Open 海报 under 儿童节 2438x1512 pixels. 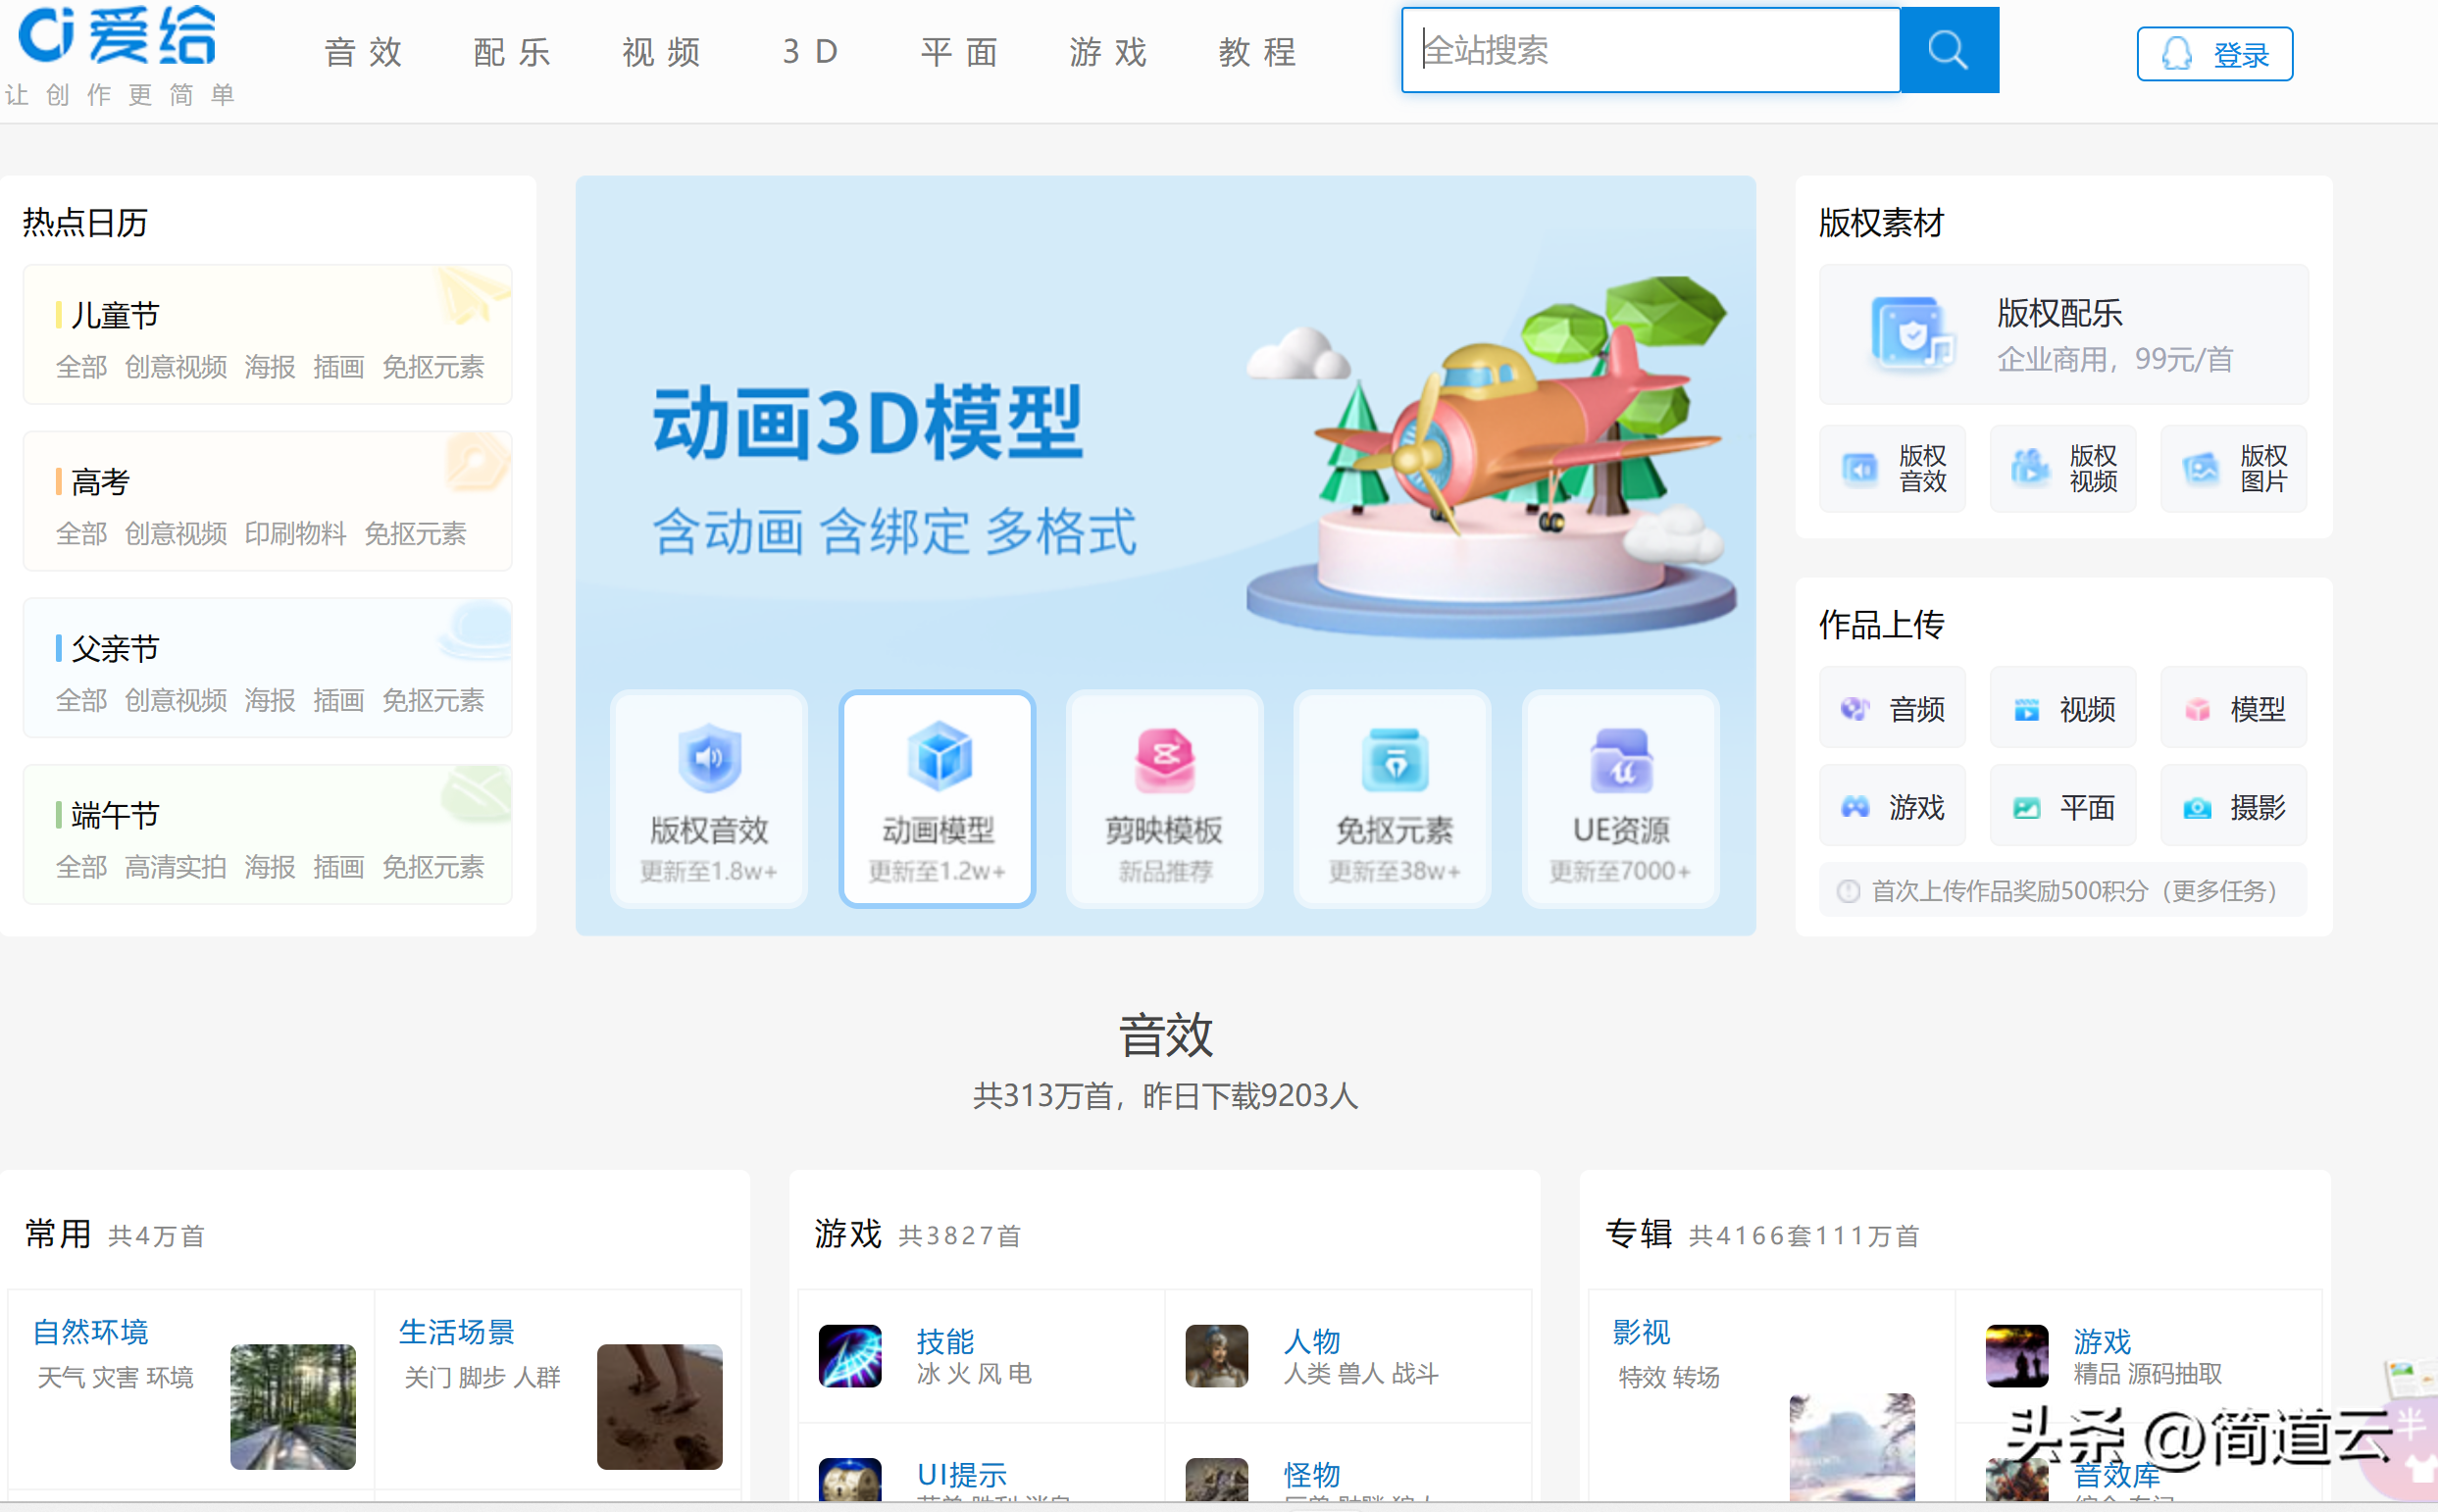coord(270,367)
